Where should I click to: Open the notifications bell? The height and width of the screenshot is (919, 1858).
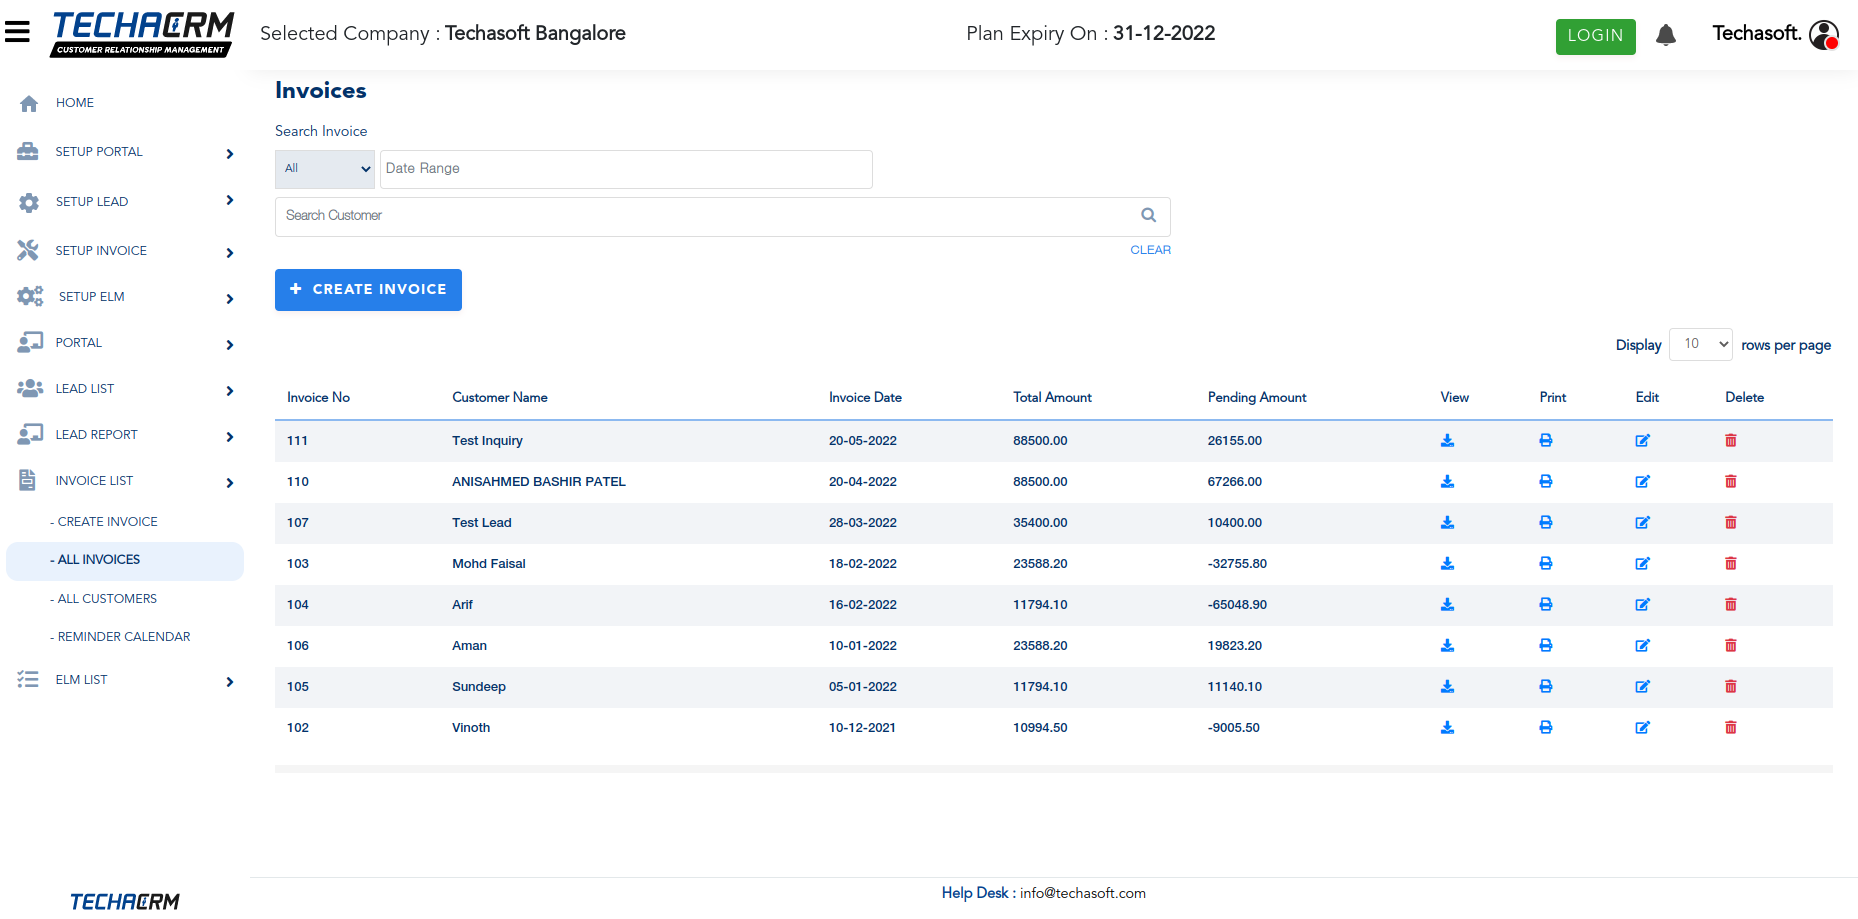tap(1665, 36)
